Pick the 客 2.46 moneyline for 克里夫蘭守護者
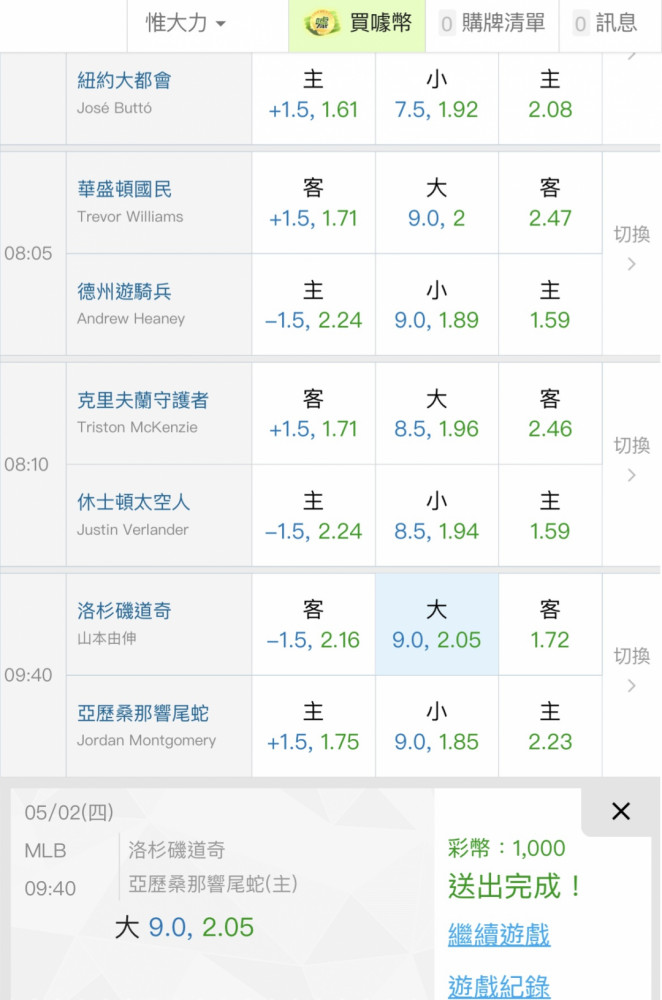This screenshot has width=662, height=1000. [550, 414]
